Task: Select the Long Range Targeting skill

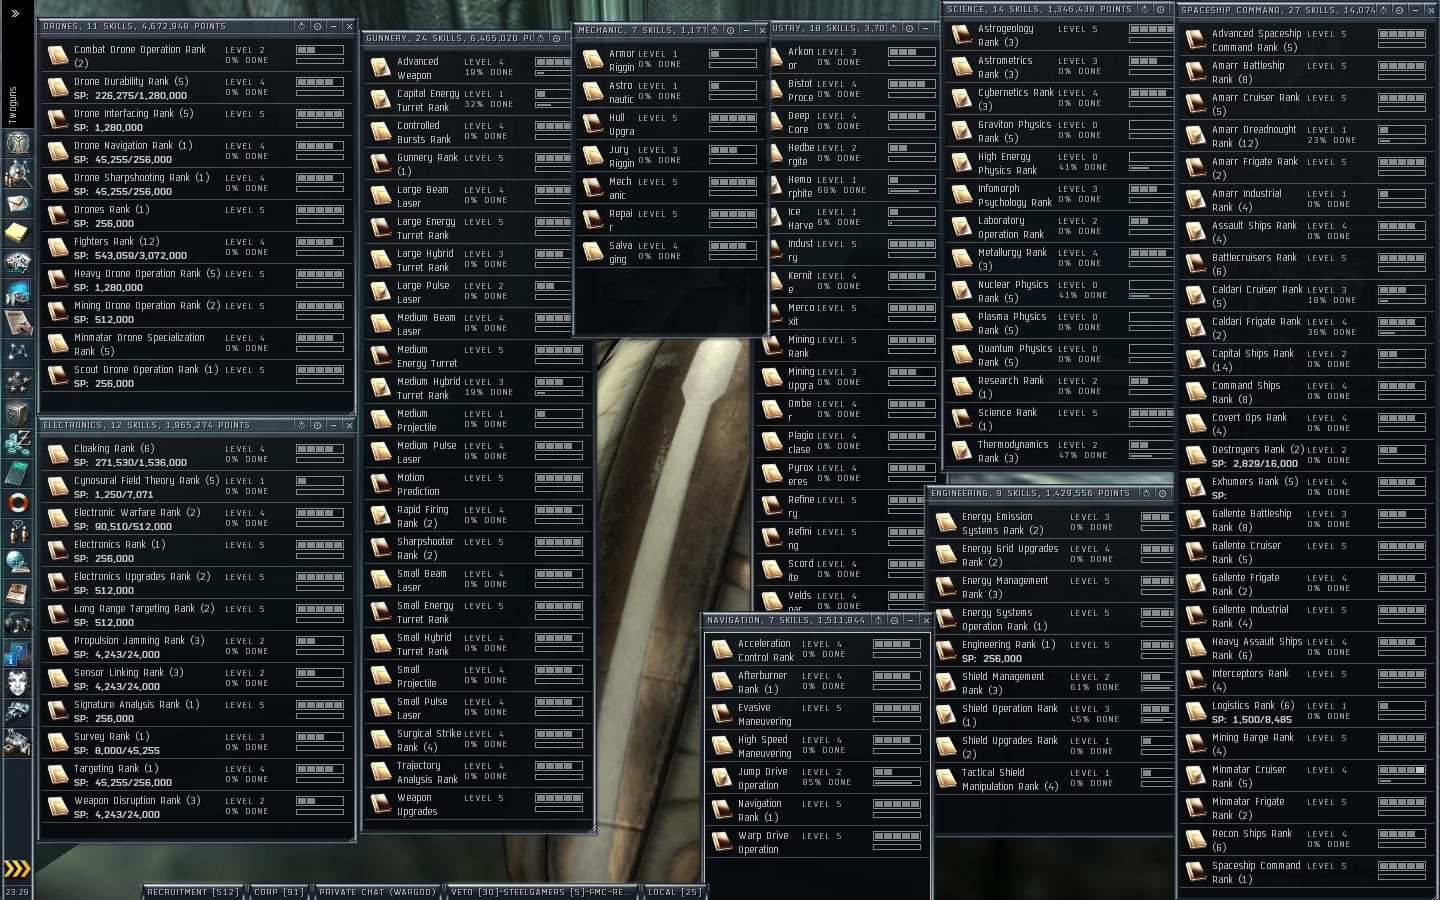Action: click(197, 615)
